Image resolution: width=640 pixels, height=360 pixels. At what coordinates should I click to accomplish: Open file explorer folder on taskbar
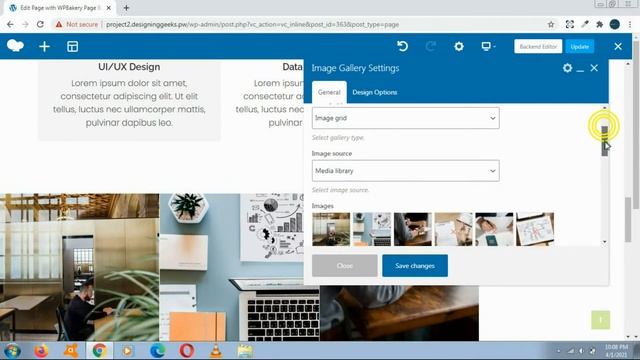click(x=245, y=351)
